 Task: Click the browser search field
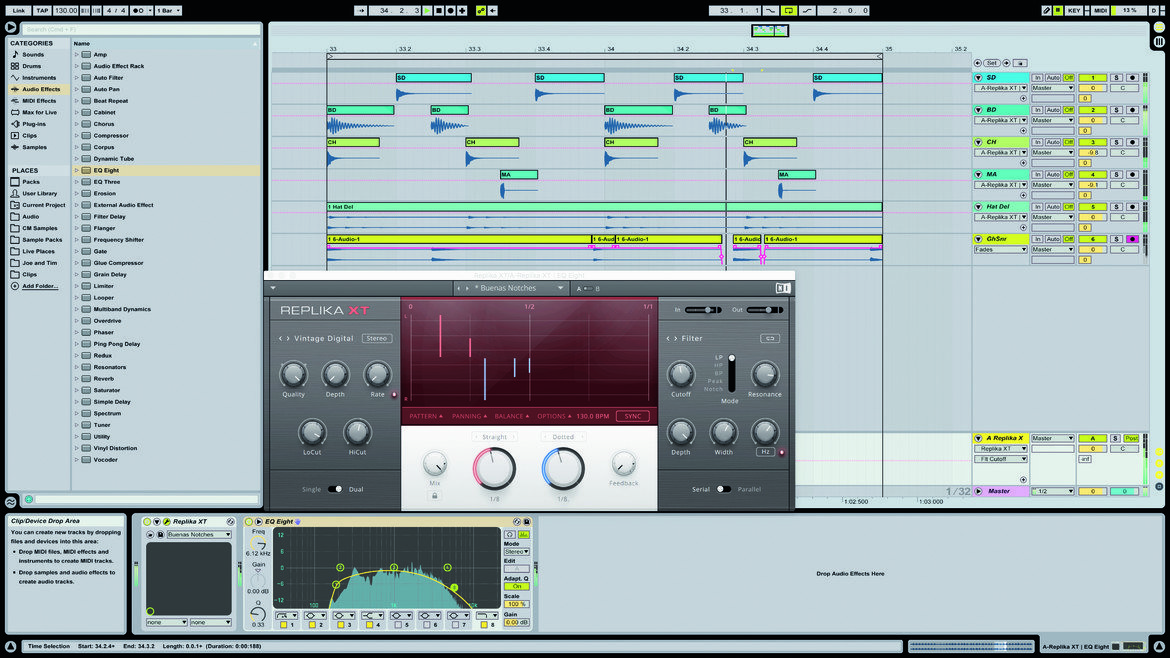[141, 29]
